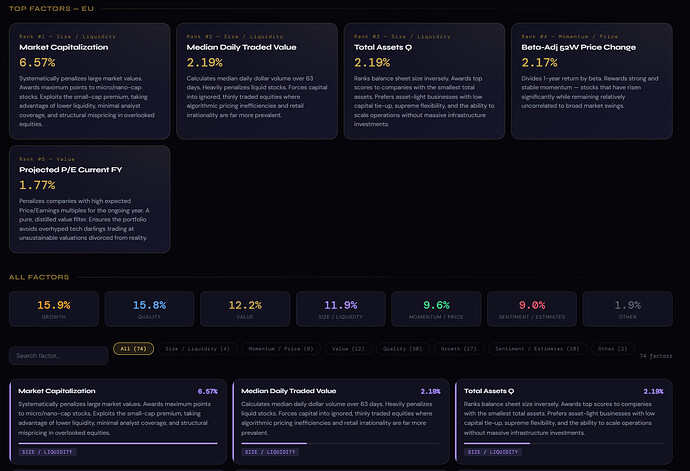The height and width of the screenshot is (471, 690).
Task: Open the 15.8% Quality summary tile
Action: coord(148,310)
